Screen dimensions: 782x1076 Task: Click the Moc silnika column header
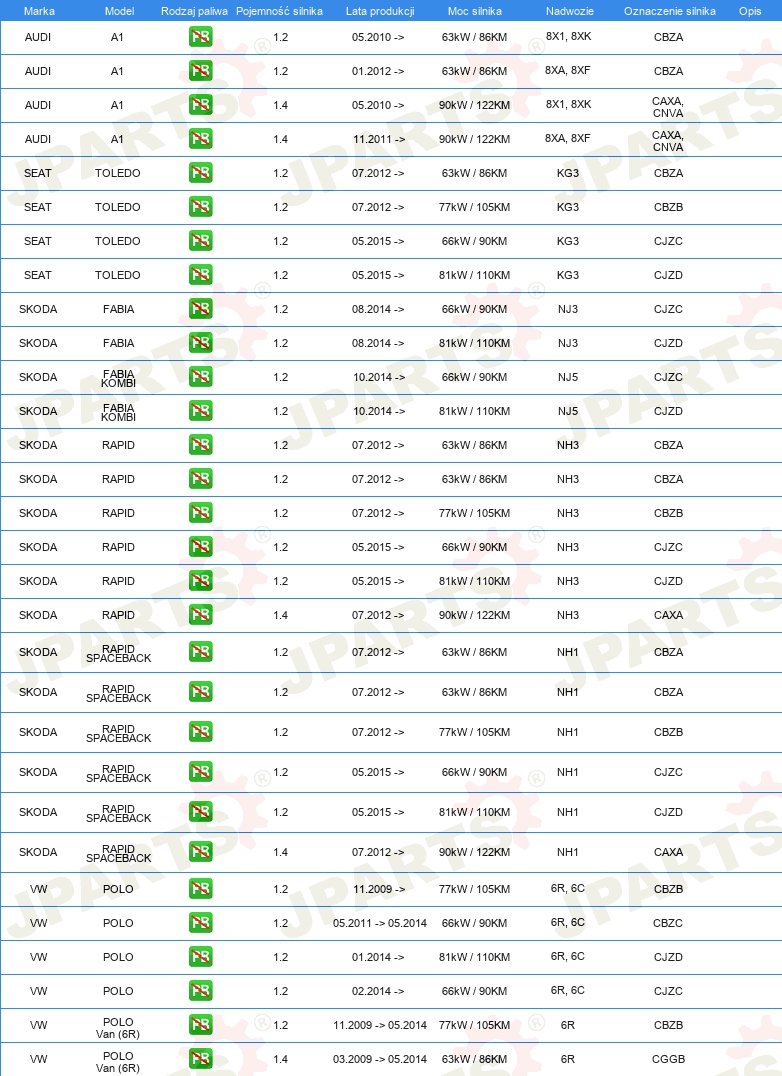tap(475, 11)
